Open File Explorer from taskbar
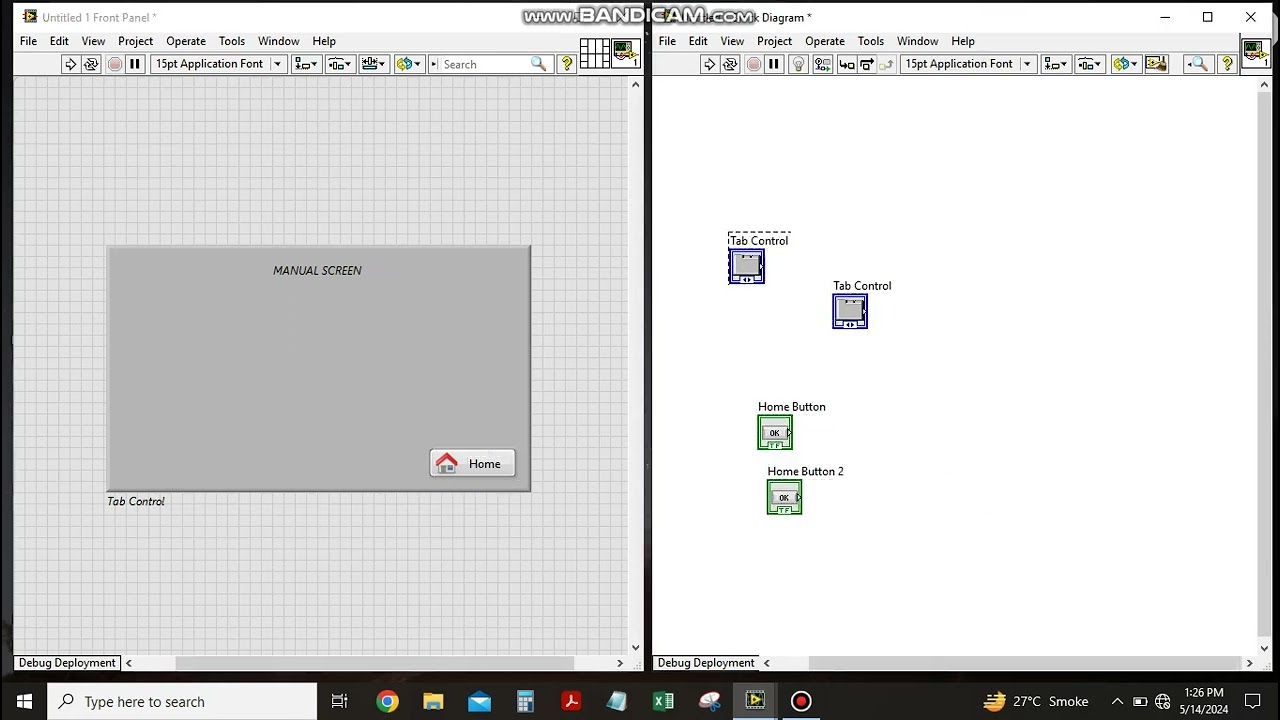Viewport: 1280px width, 720px height. click(433, 701)
